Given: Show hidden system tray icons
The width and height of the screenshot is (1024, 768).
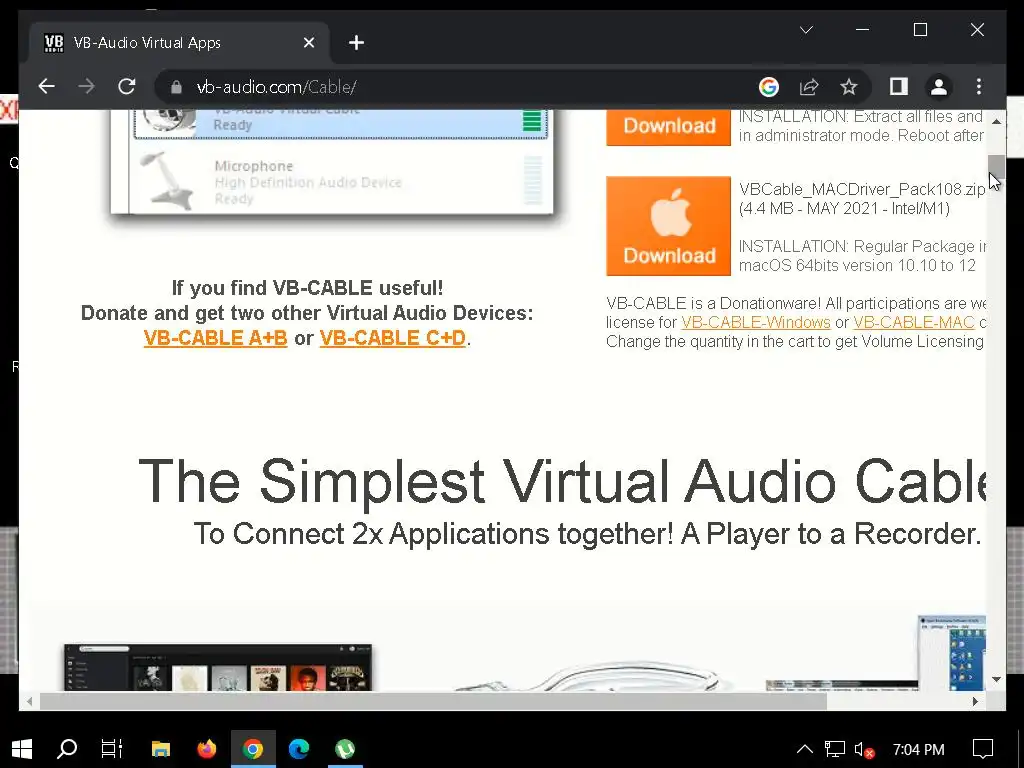Looking at the screenshot, I should coord(805,749).
